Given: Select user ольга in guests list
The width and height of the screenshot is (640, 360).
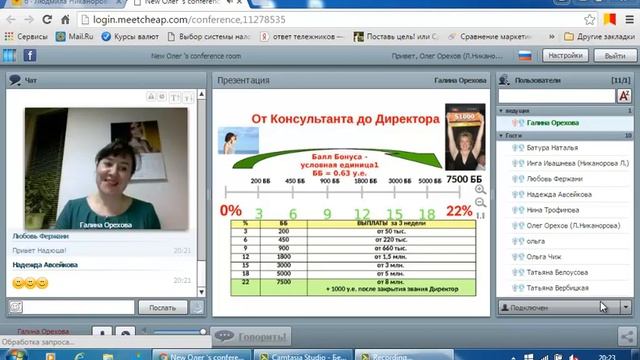Looking at the screenshot, I should click(565, 241).
